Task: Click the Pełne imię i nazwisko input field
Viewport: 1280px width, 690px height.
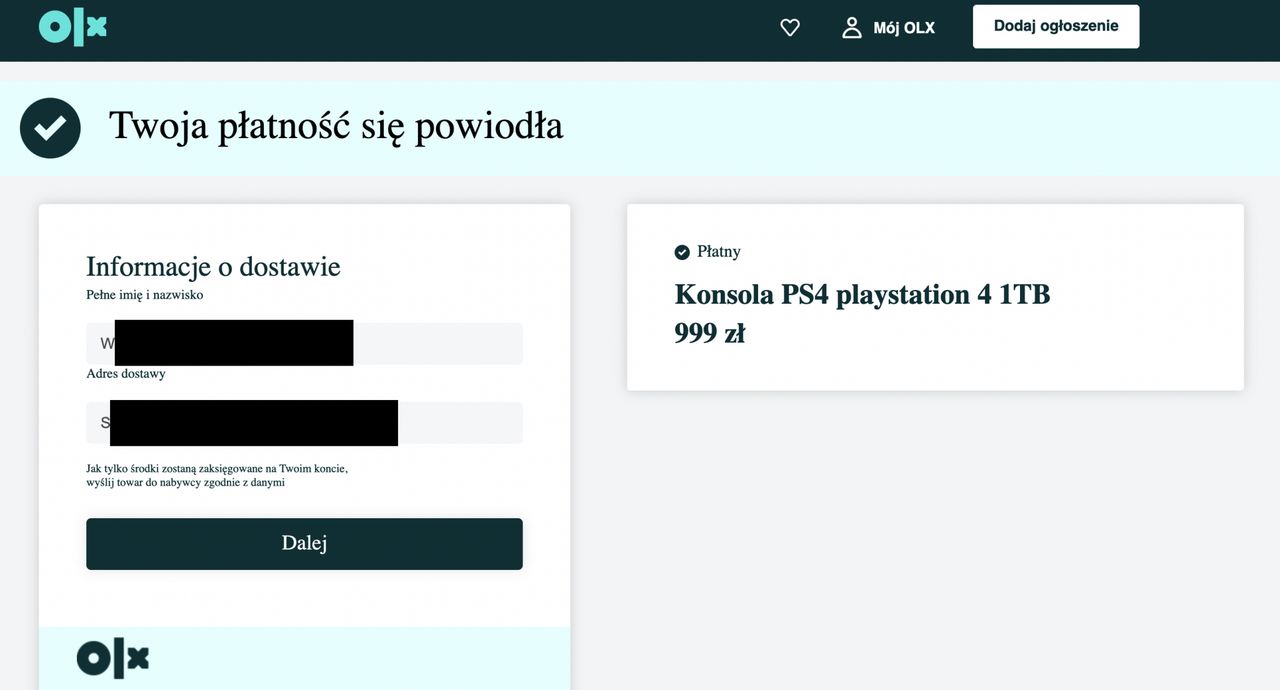Action: [304, 342]
